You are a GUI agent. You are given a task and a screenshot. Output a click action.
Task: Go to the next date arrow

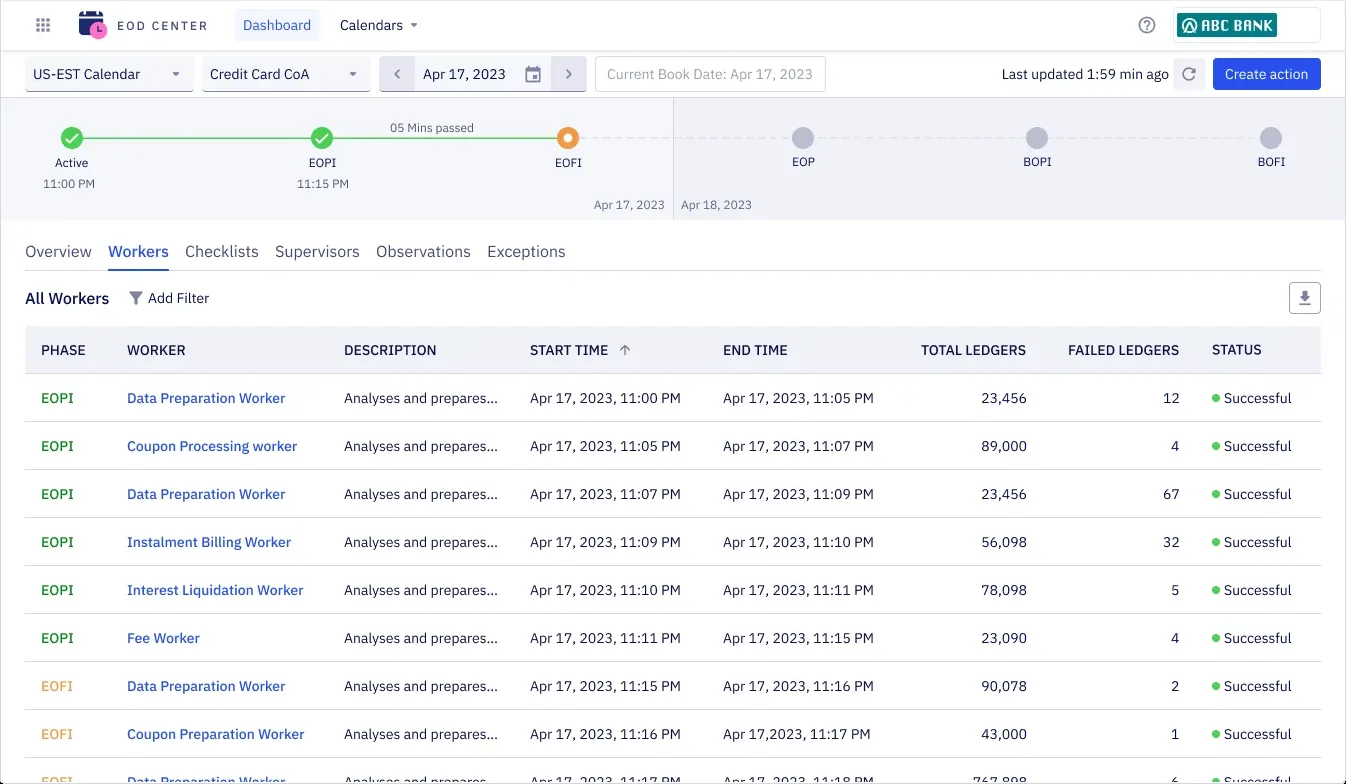[569, 74]
